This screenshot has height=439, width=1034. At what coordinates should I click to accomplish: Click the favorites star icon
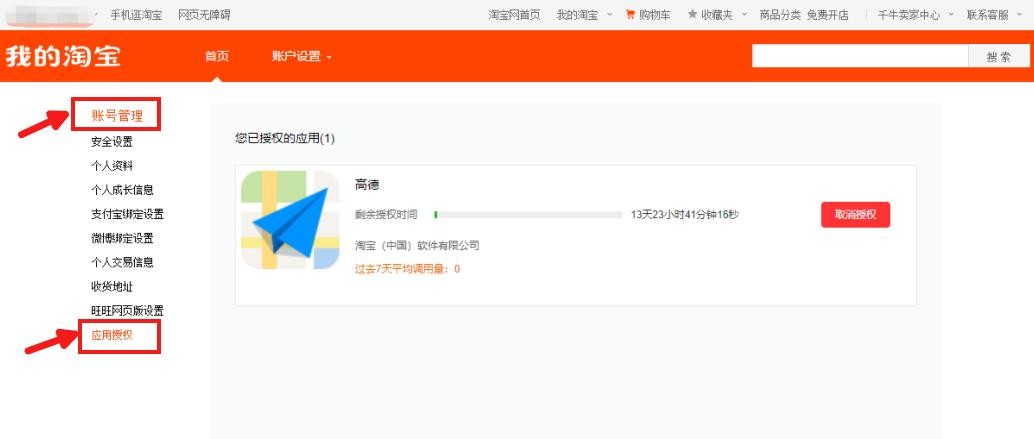[x=692, y=15]
